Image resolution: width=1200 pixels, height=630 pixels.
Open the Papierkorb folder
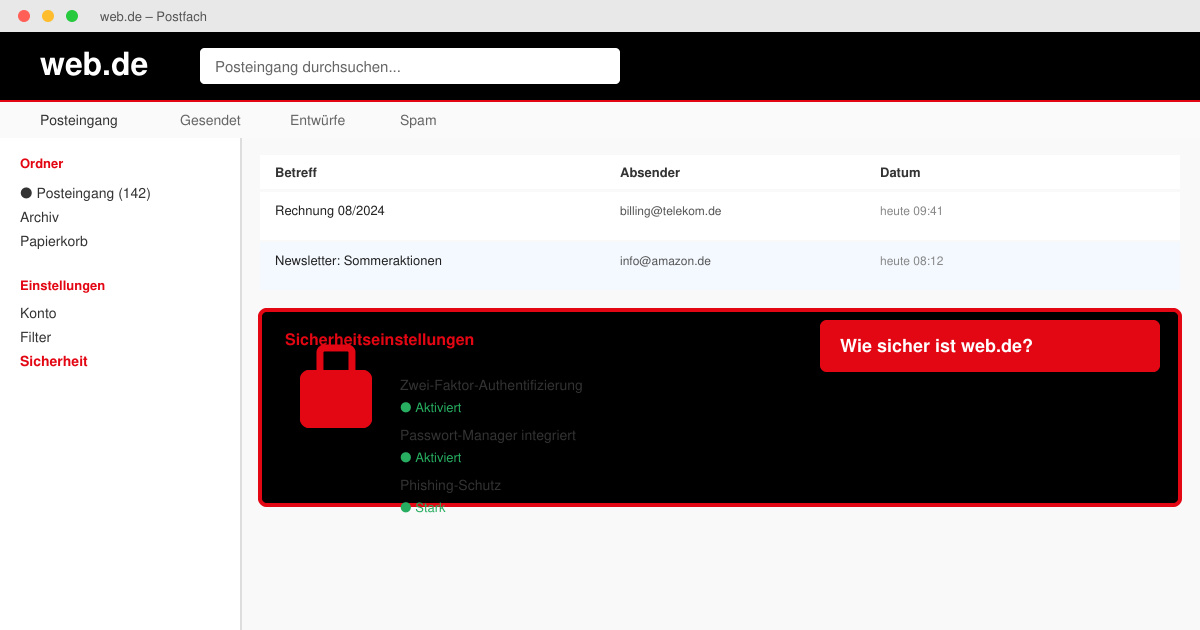click(54, 241)
